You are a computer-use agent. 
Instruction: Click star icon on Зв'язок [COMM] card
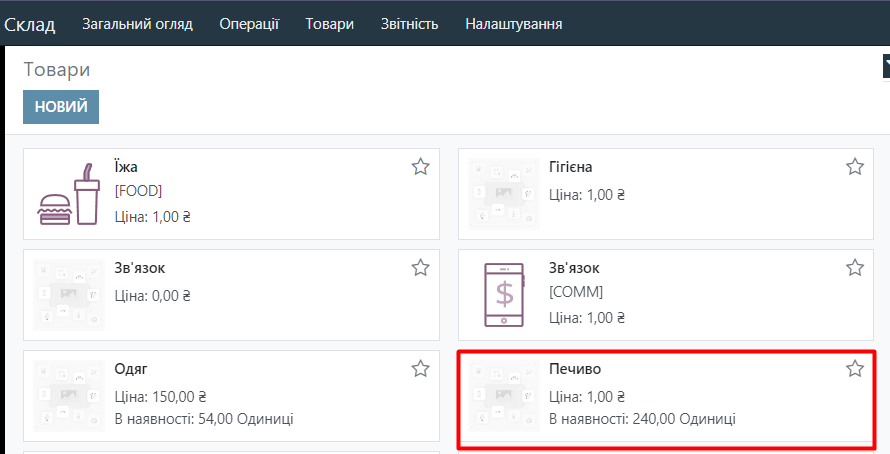(854, 268)
